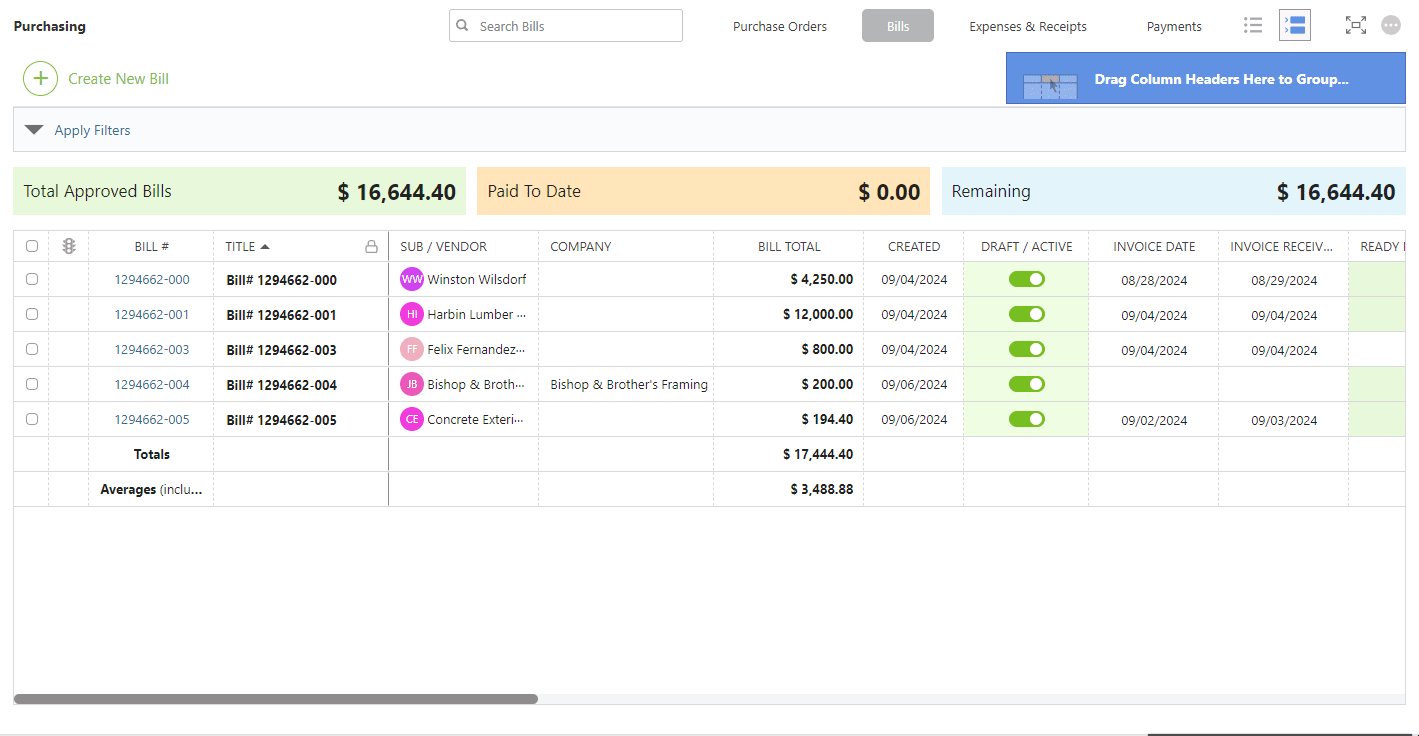Click the plus icon to create new bill
Viewport: 1419px width, 736px height.
[40, 79]
